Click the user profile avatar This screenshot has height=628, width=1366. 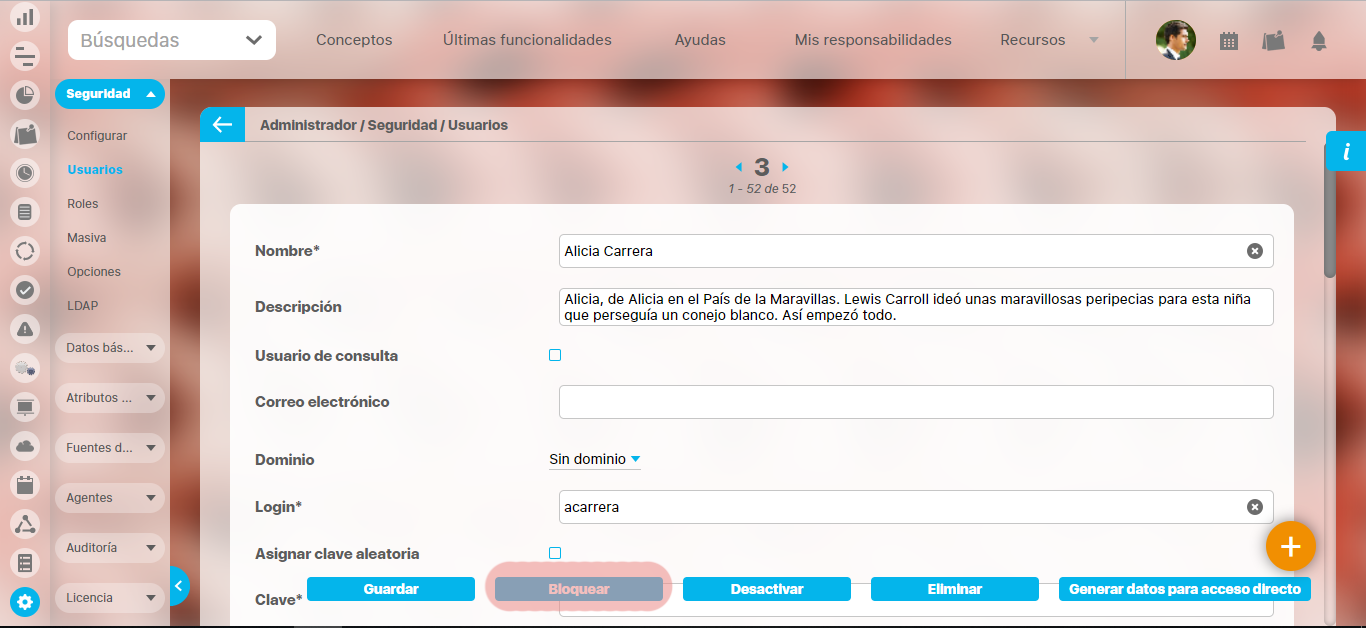1175,41
